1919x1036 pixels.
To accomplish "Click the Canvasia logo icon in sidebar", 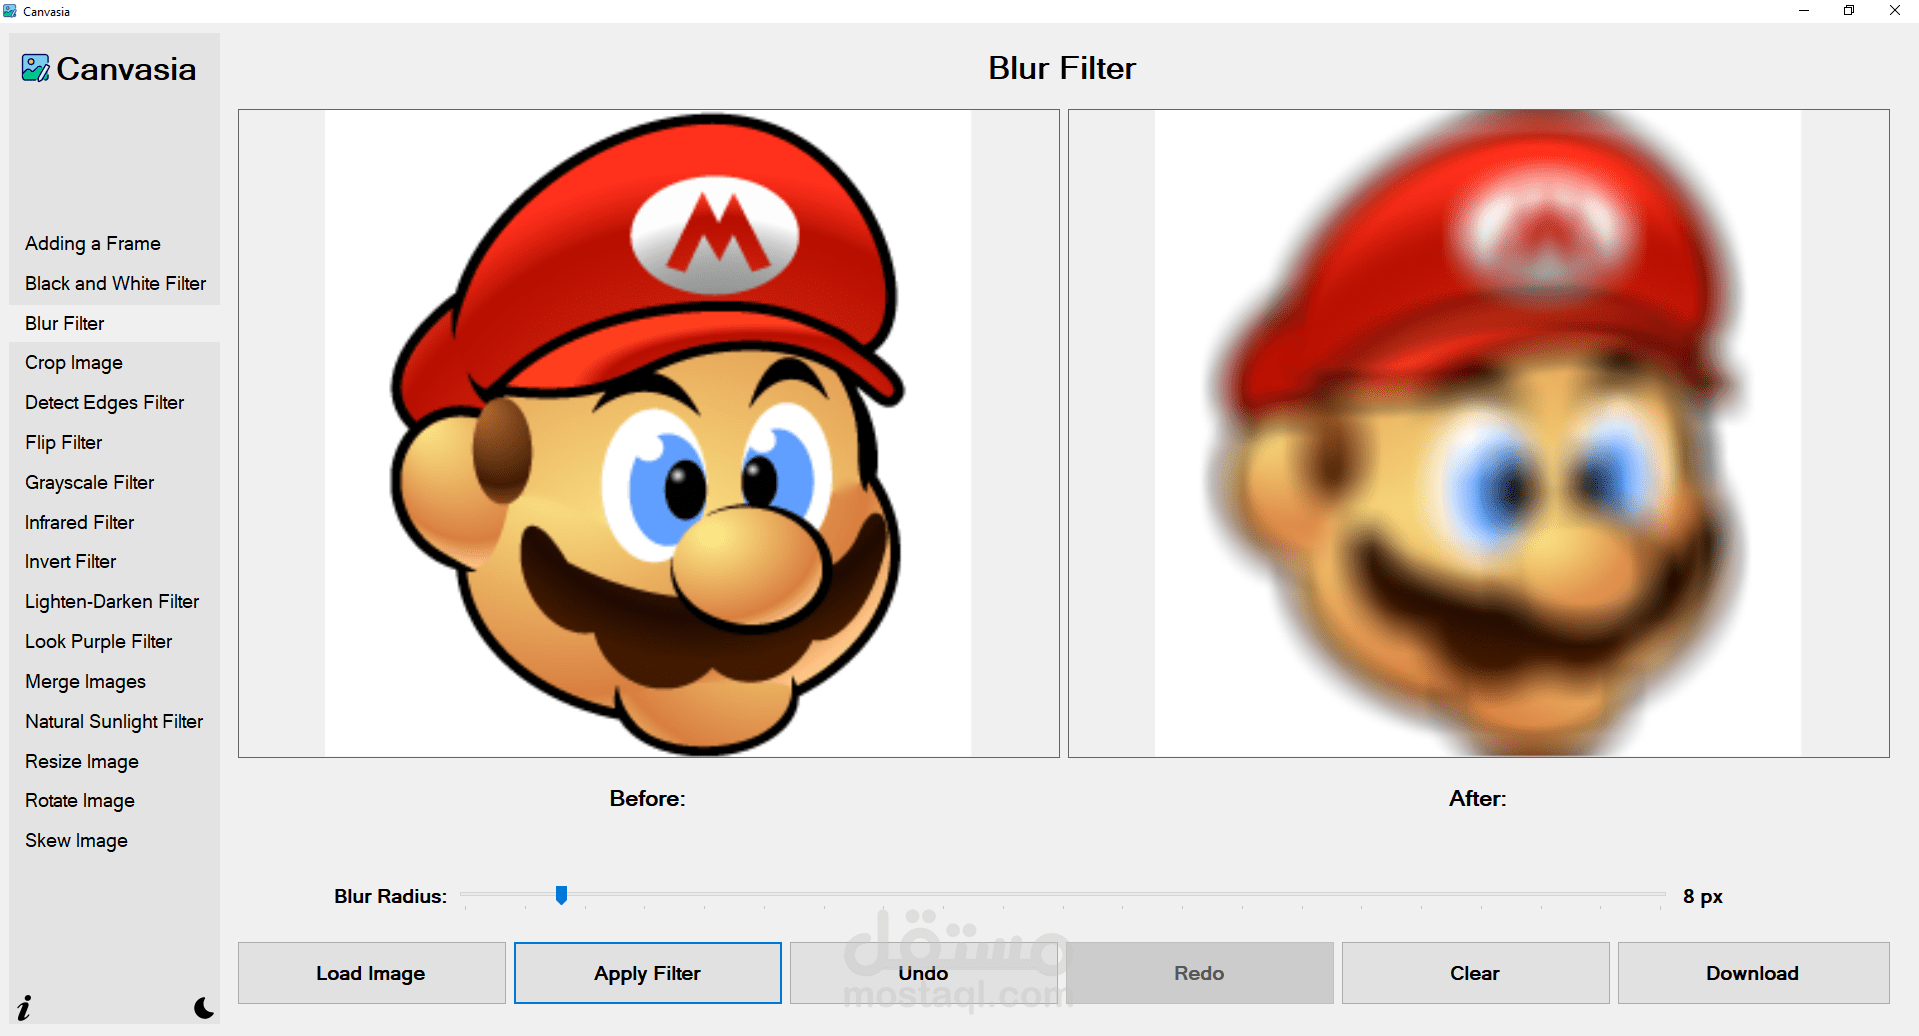I will click(35, 68).
